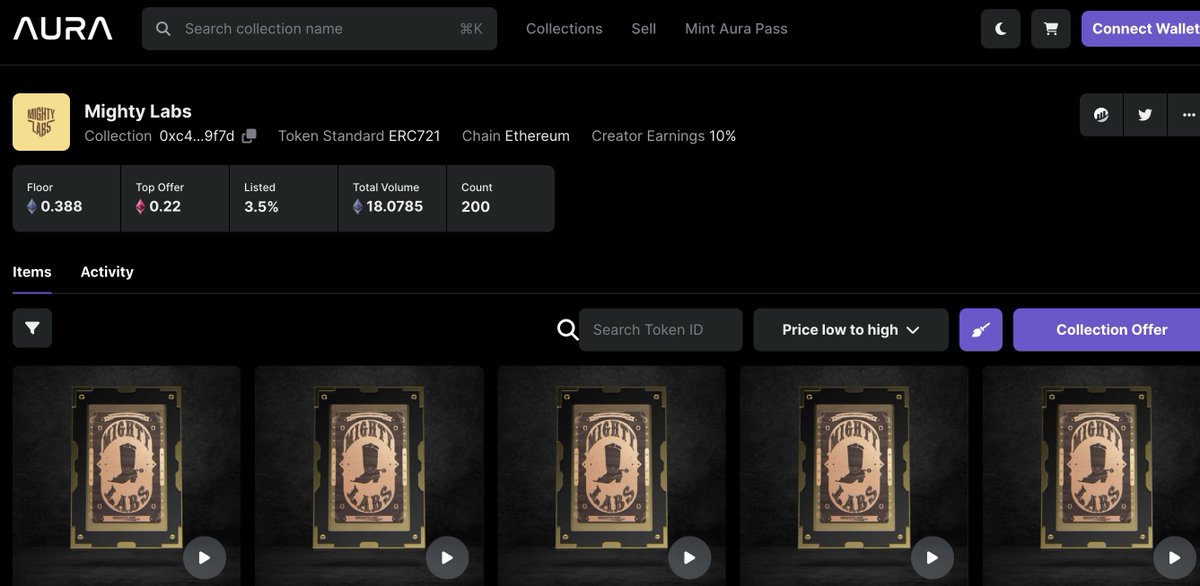
Task: Click the Mighty Labs collection title
Action: click(138, 111)
